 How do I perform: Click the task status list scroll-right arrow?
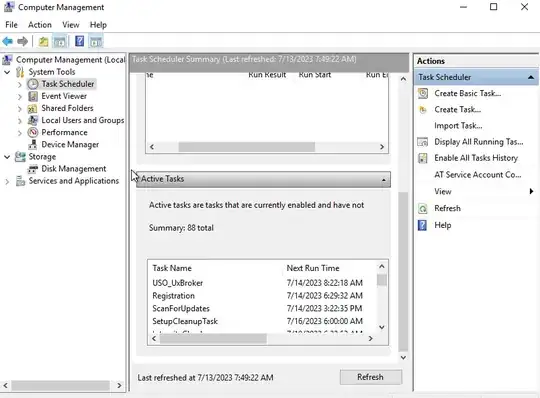(x=382, y=147)
